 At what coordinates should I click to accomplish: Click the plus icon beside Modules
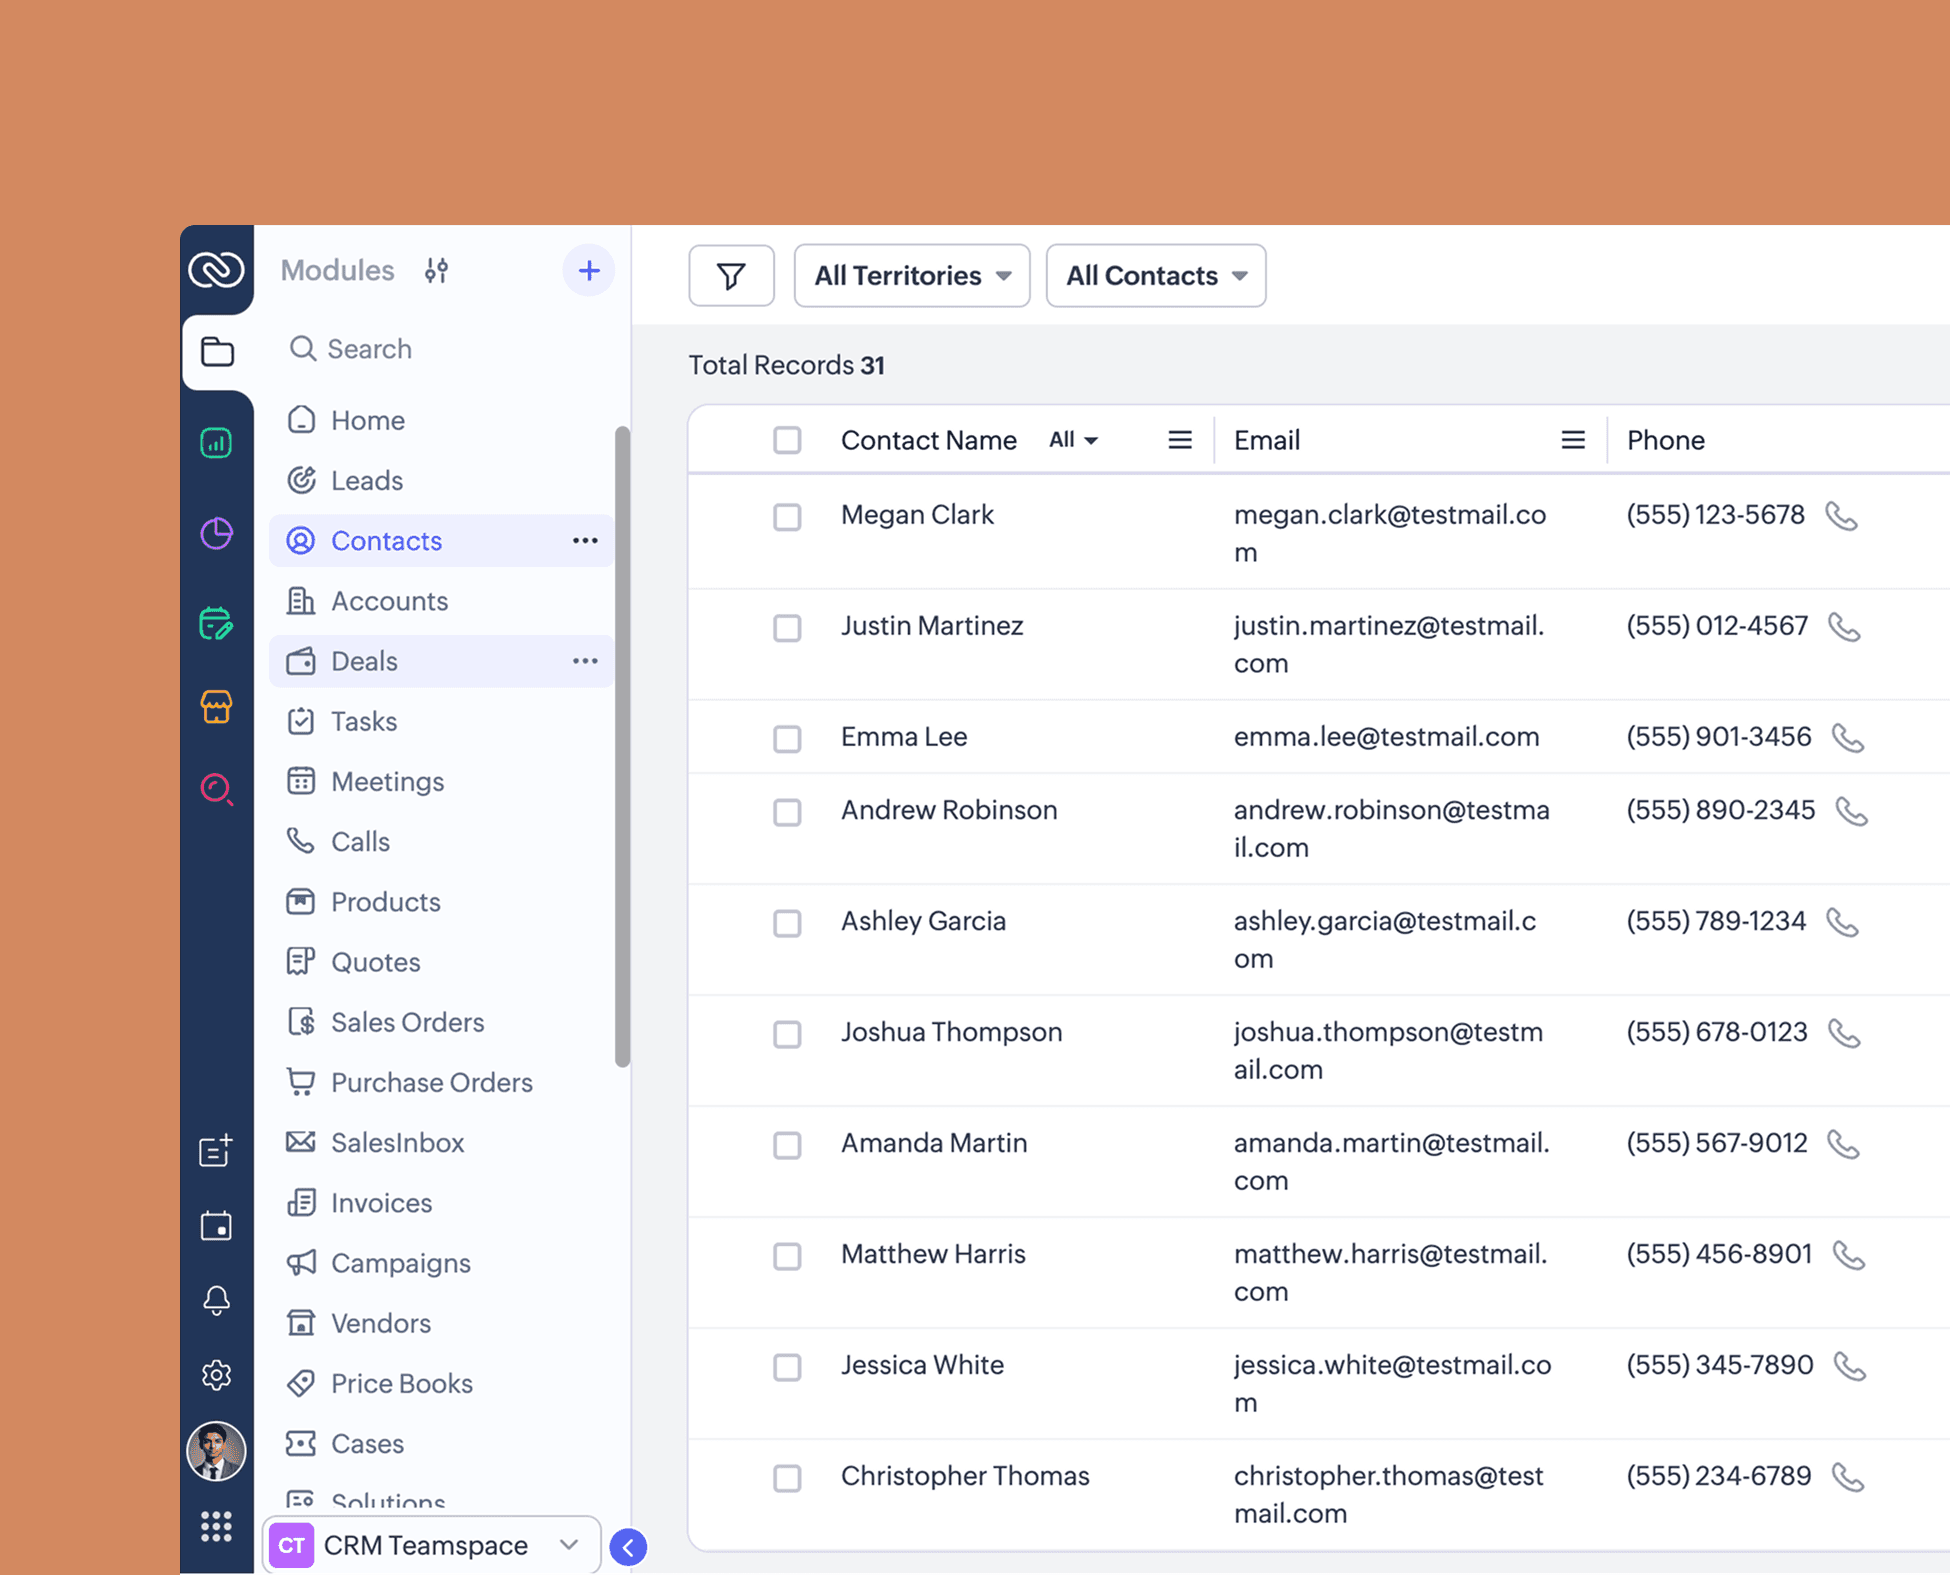(588, 270)
